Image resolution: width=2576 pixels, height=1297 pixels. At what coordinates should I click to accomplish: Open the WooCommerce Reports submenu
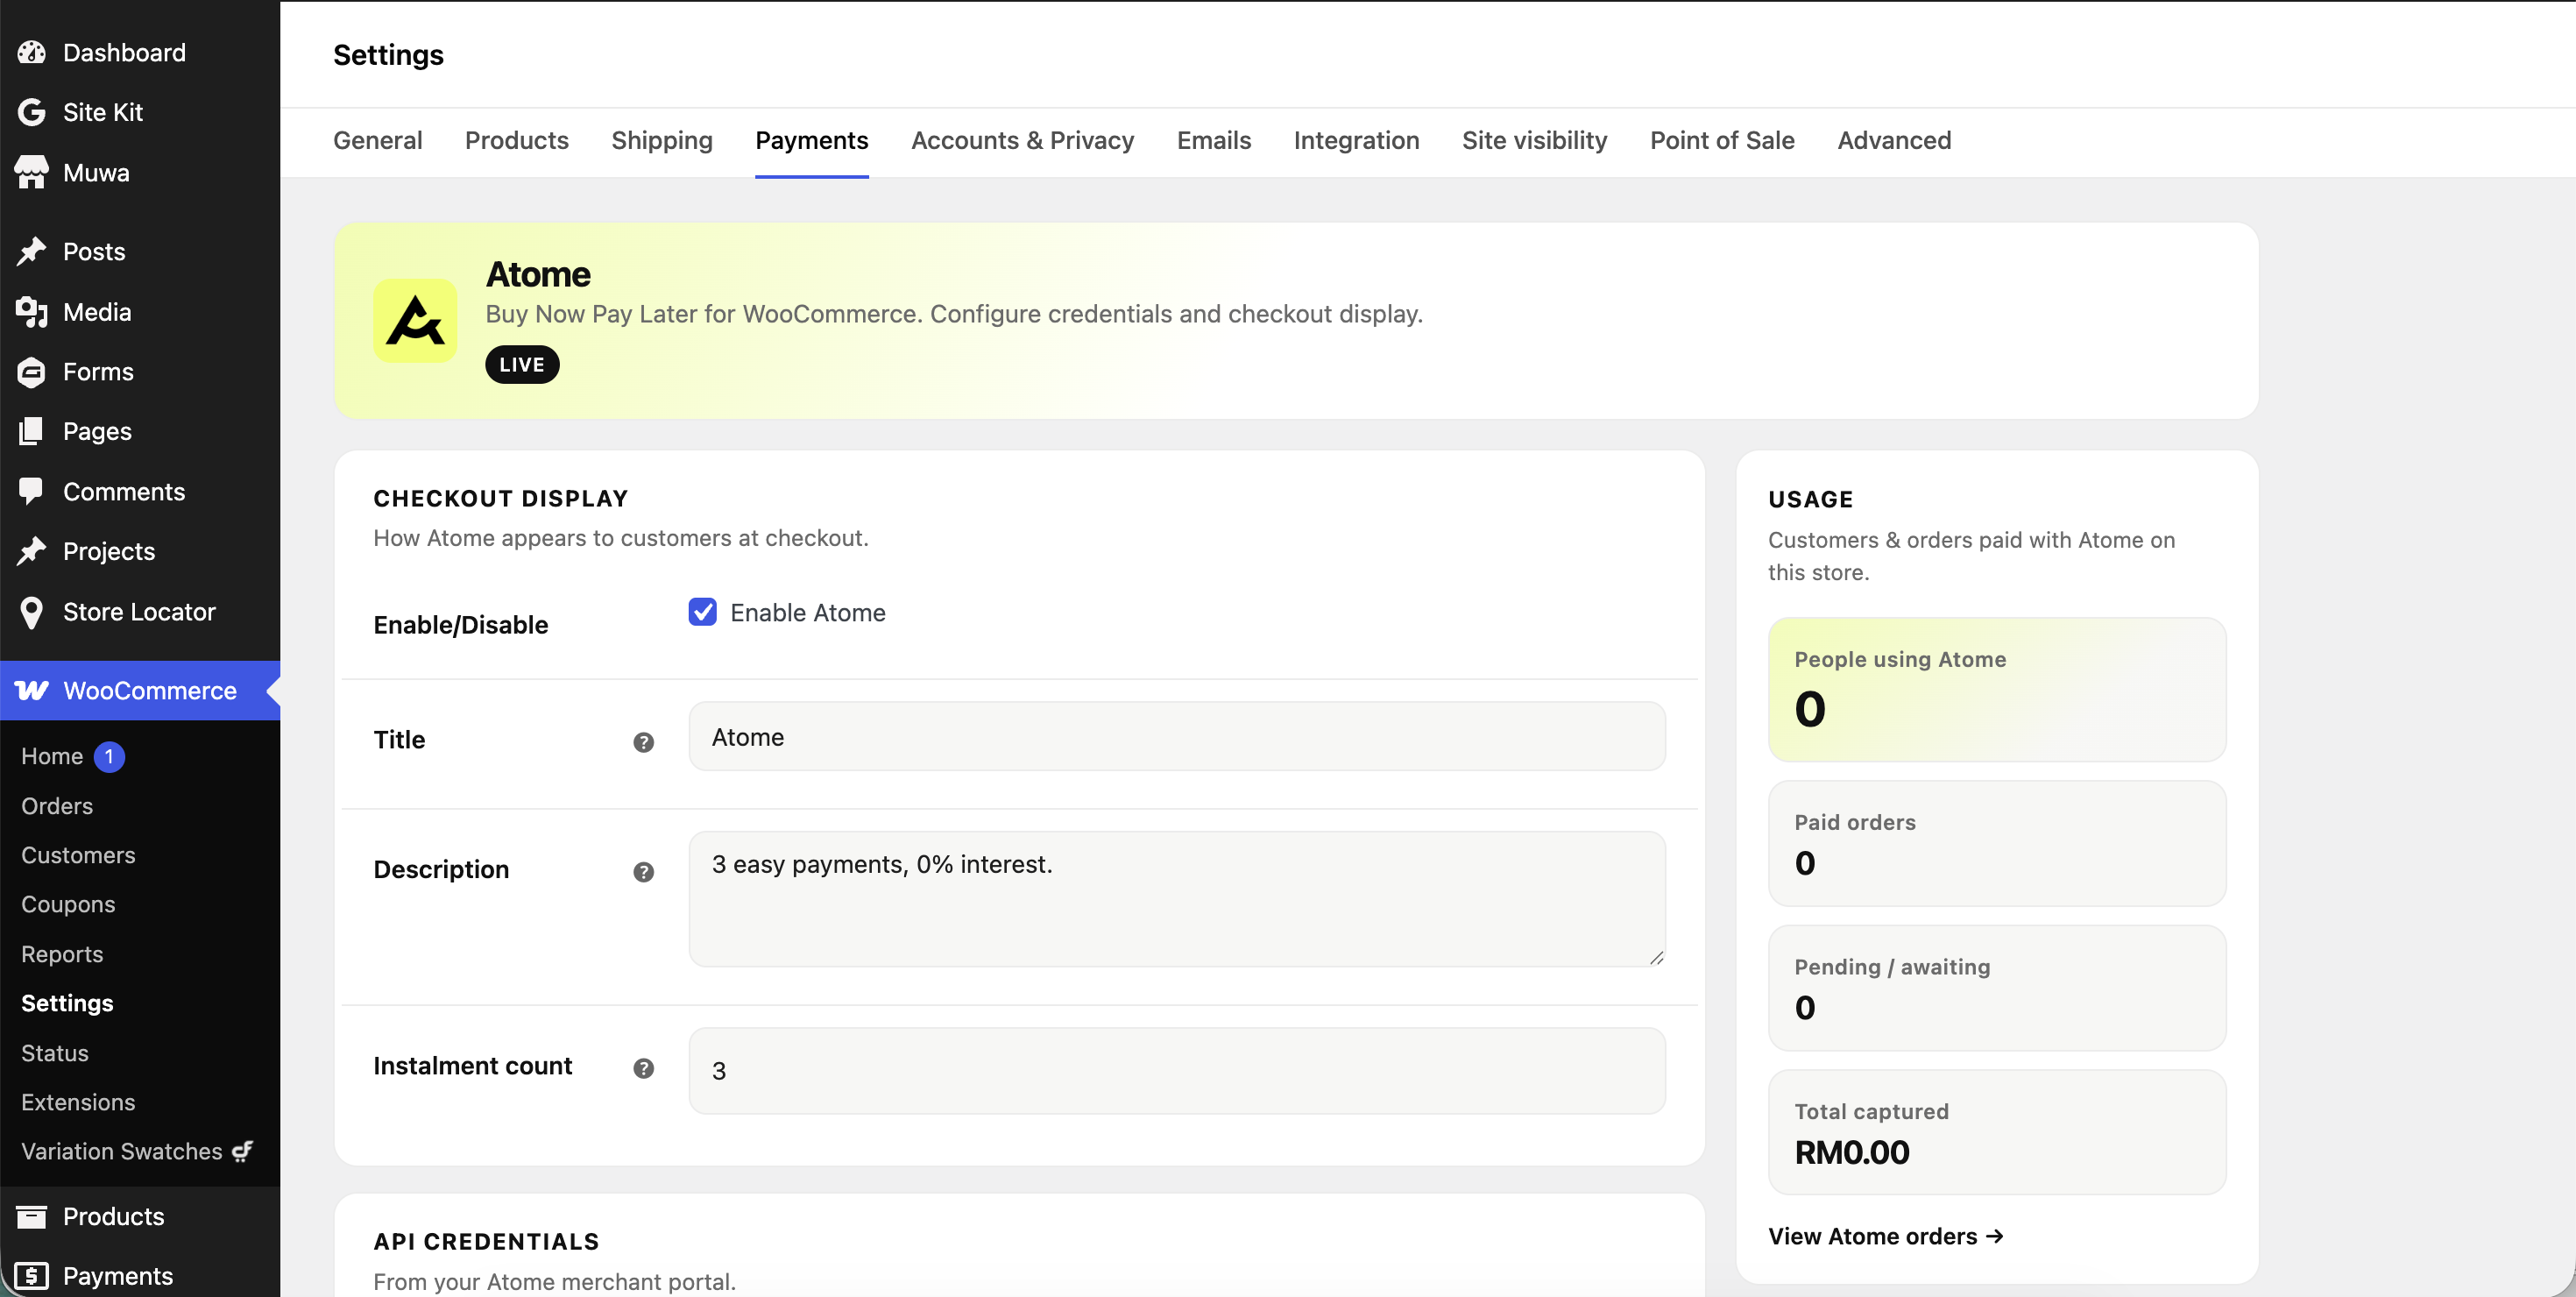(x=62, y=954)
